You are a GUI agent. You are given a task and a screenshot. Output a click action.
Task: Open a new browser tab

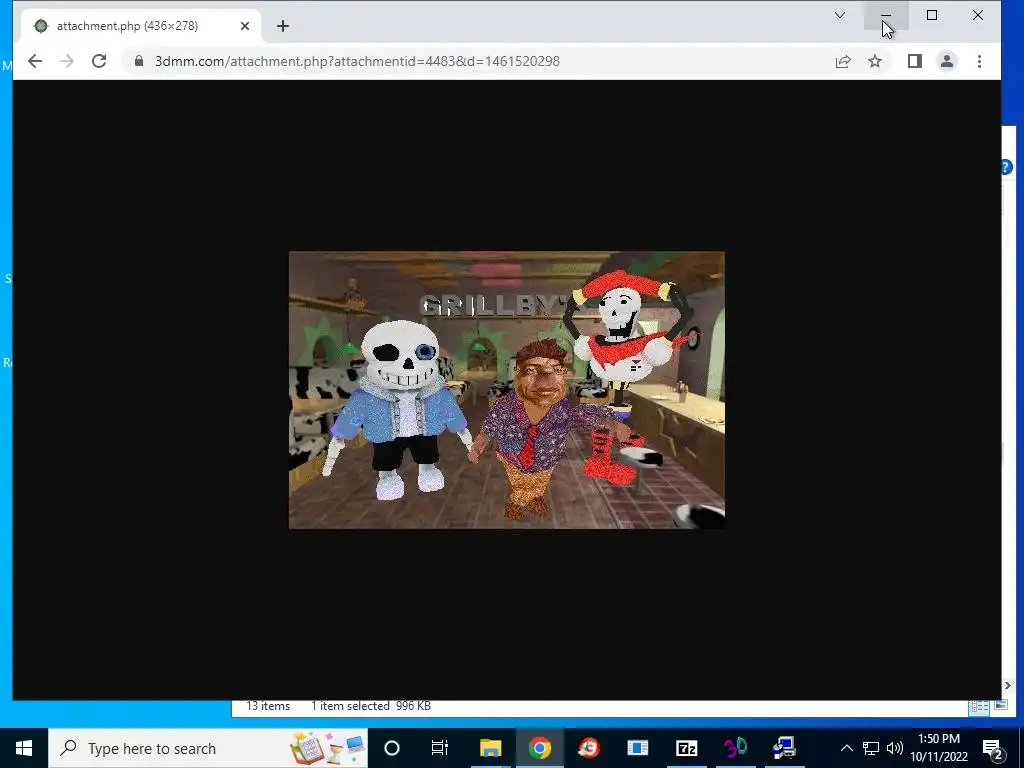(282, 26)
